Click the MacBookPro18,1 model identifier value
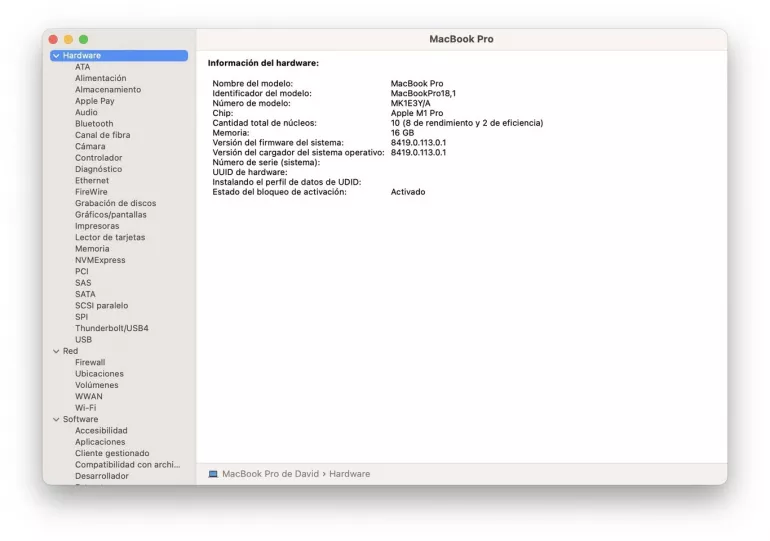 tap(423, 93)
